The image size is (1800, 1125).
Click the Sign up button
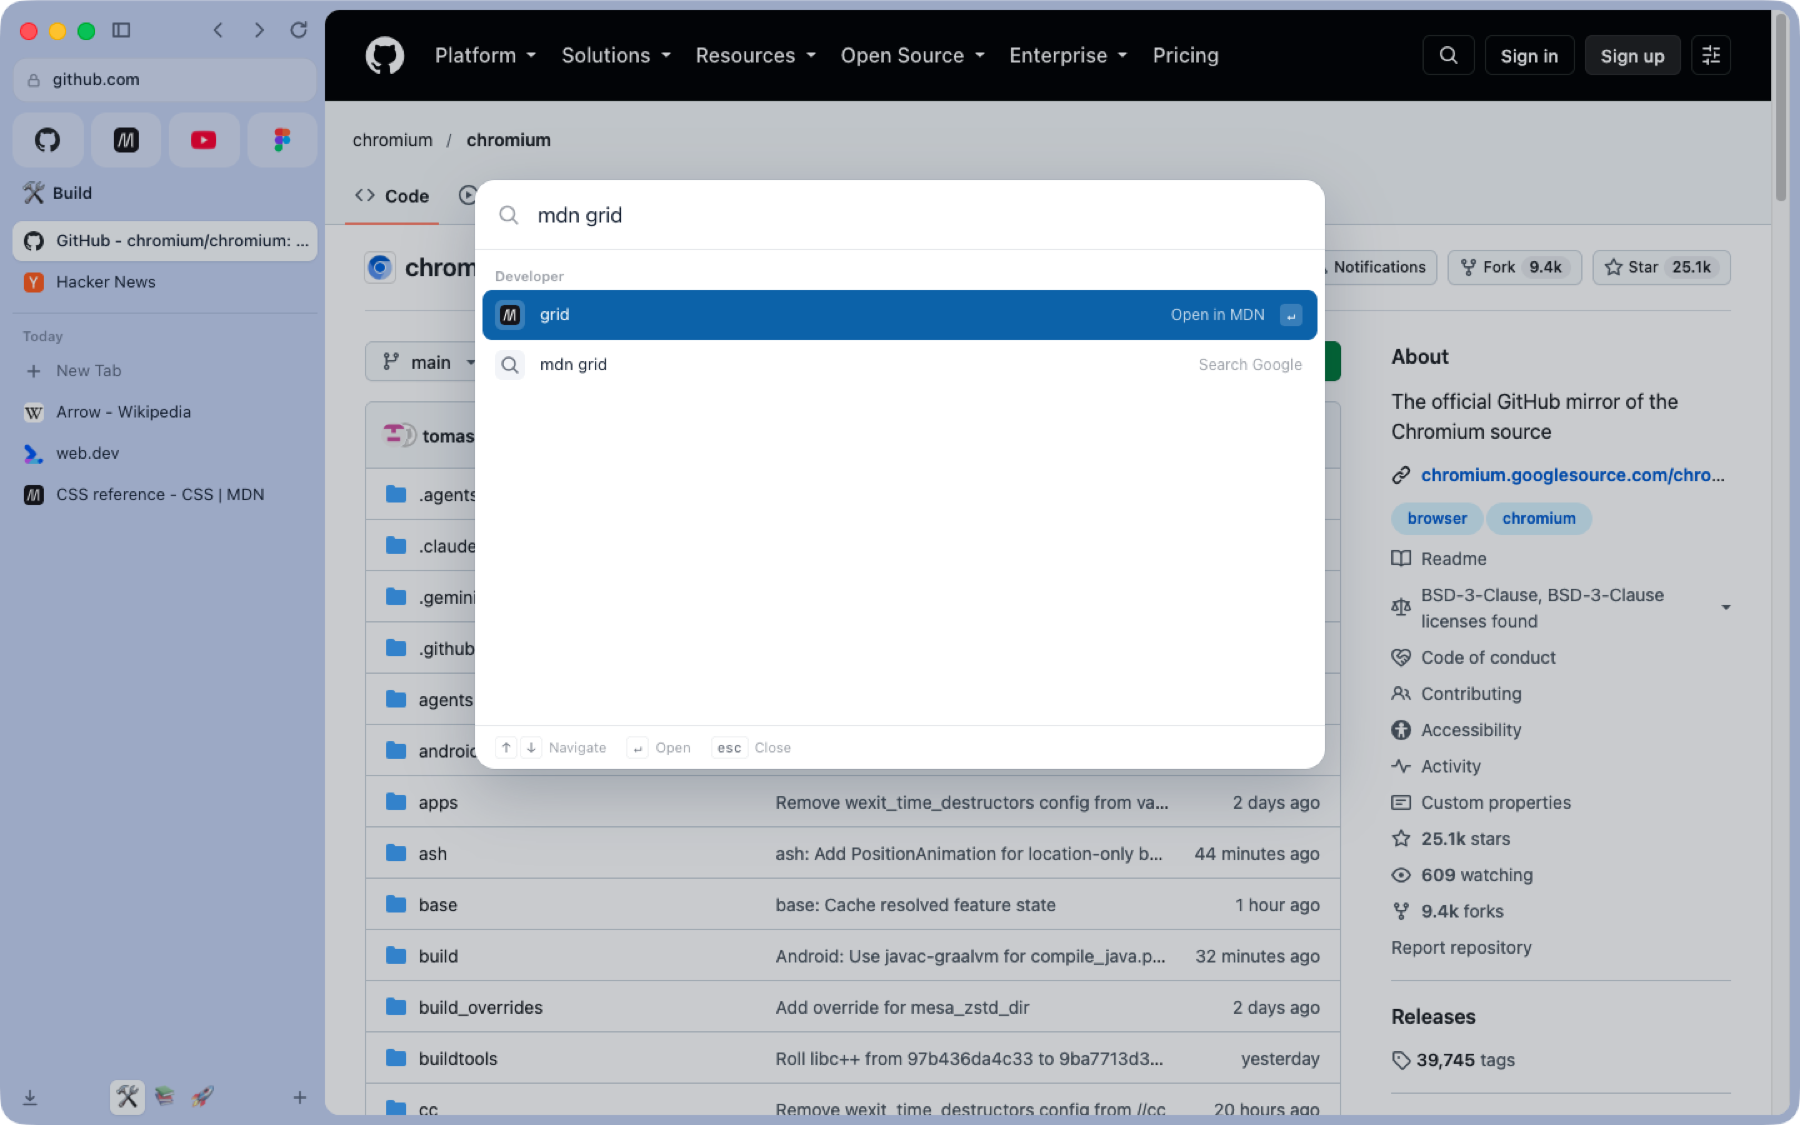[x=1632, y=55]
